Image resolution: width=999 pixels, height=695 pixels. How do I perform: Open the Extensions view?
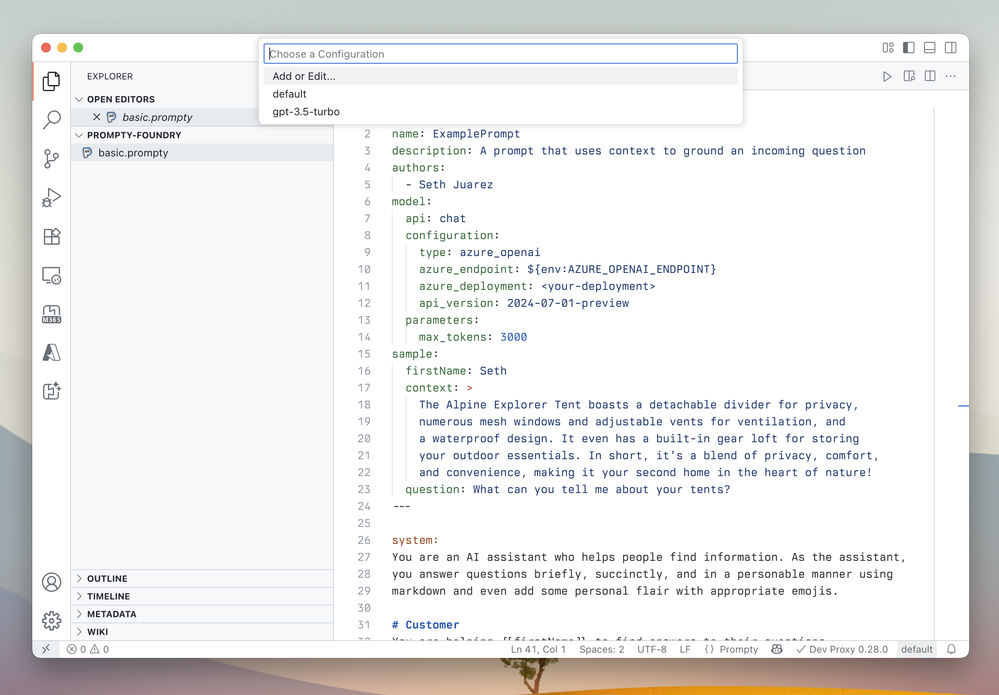(52, 237)
